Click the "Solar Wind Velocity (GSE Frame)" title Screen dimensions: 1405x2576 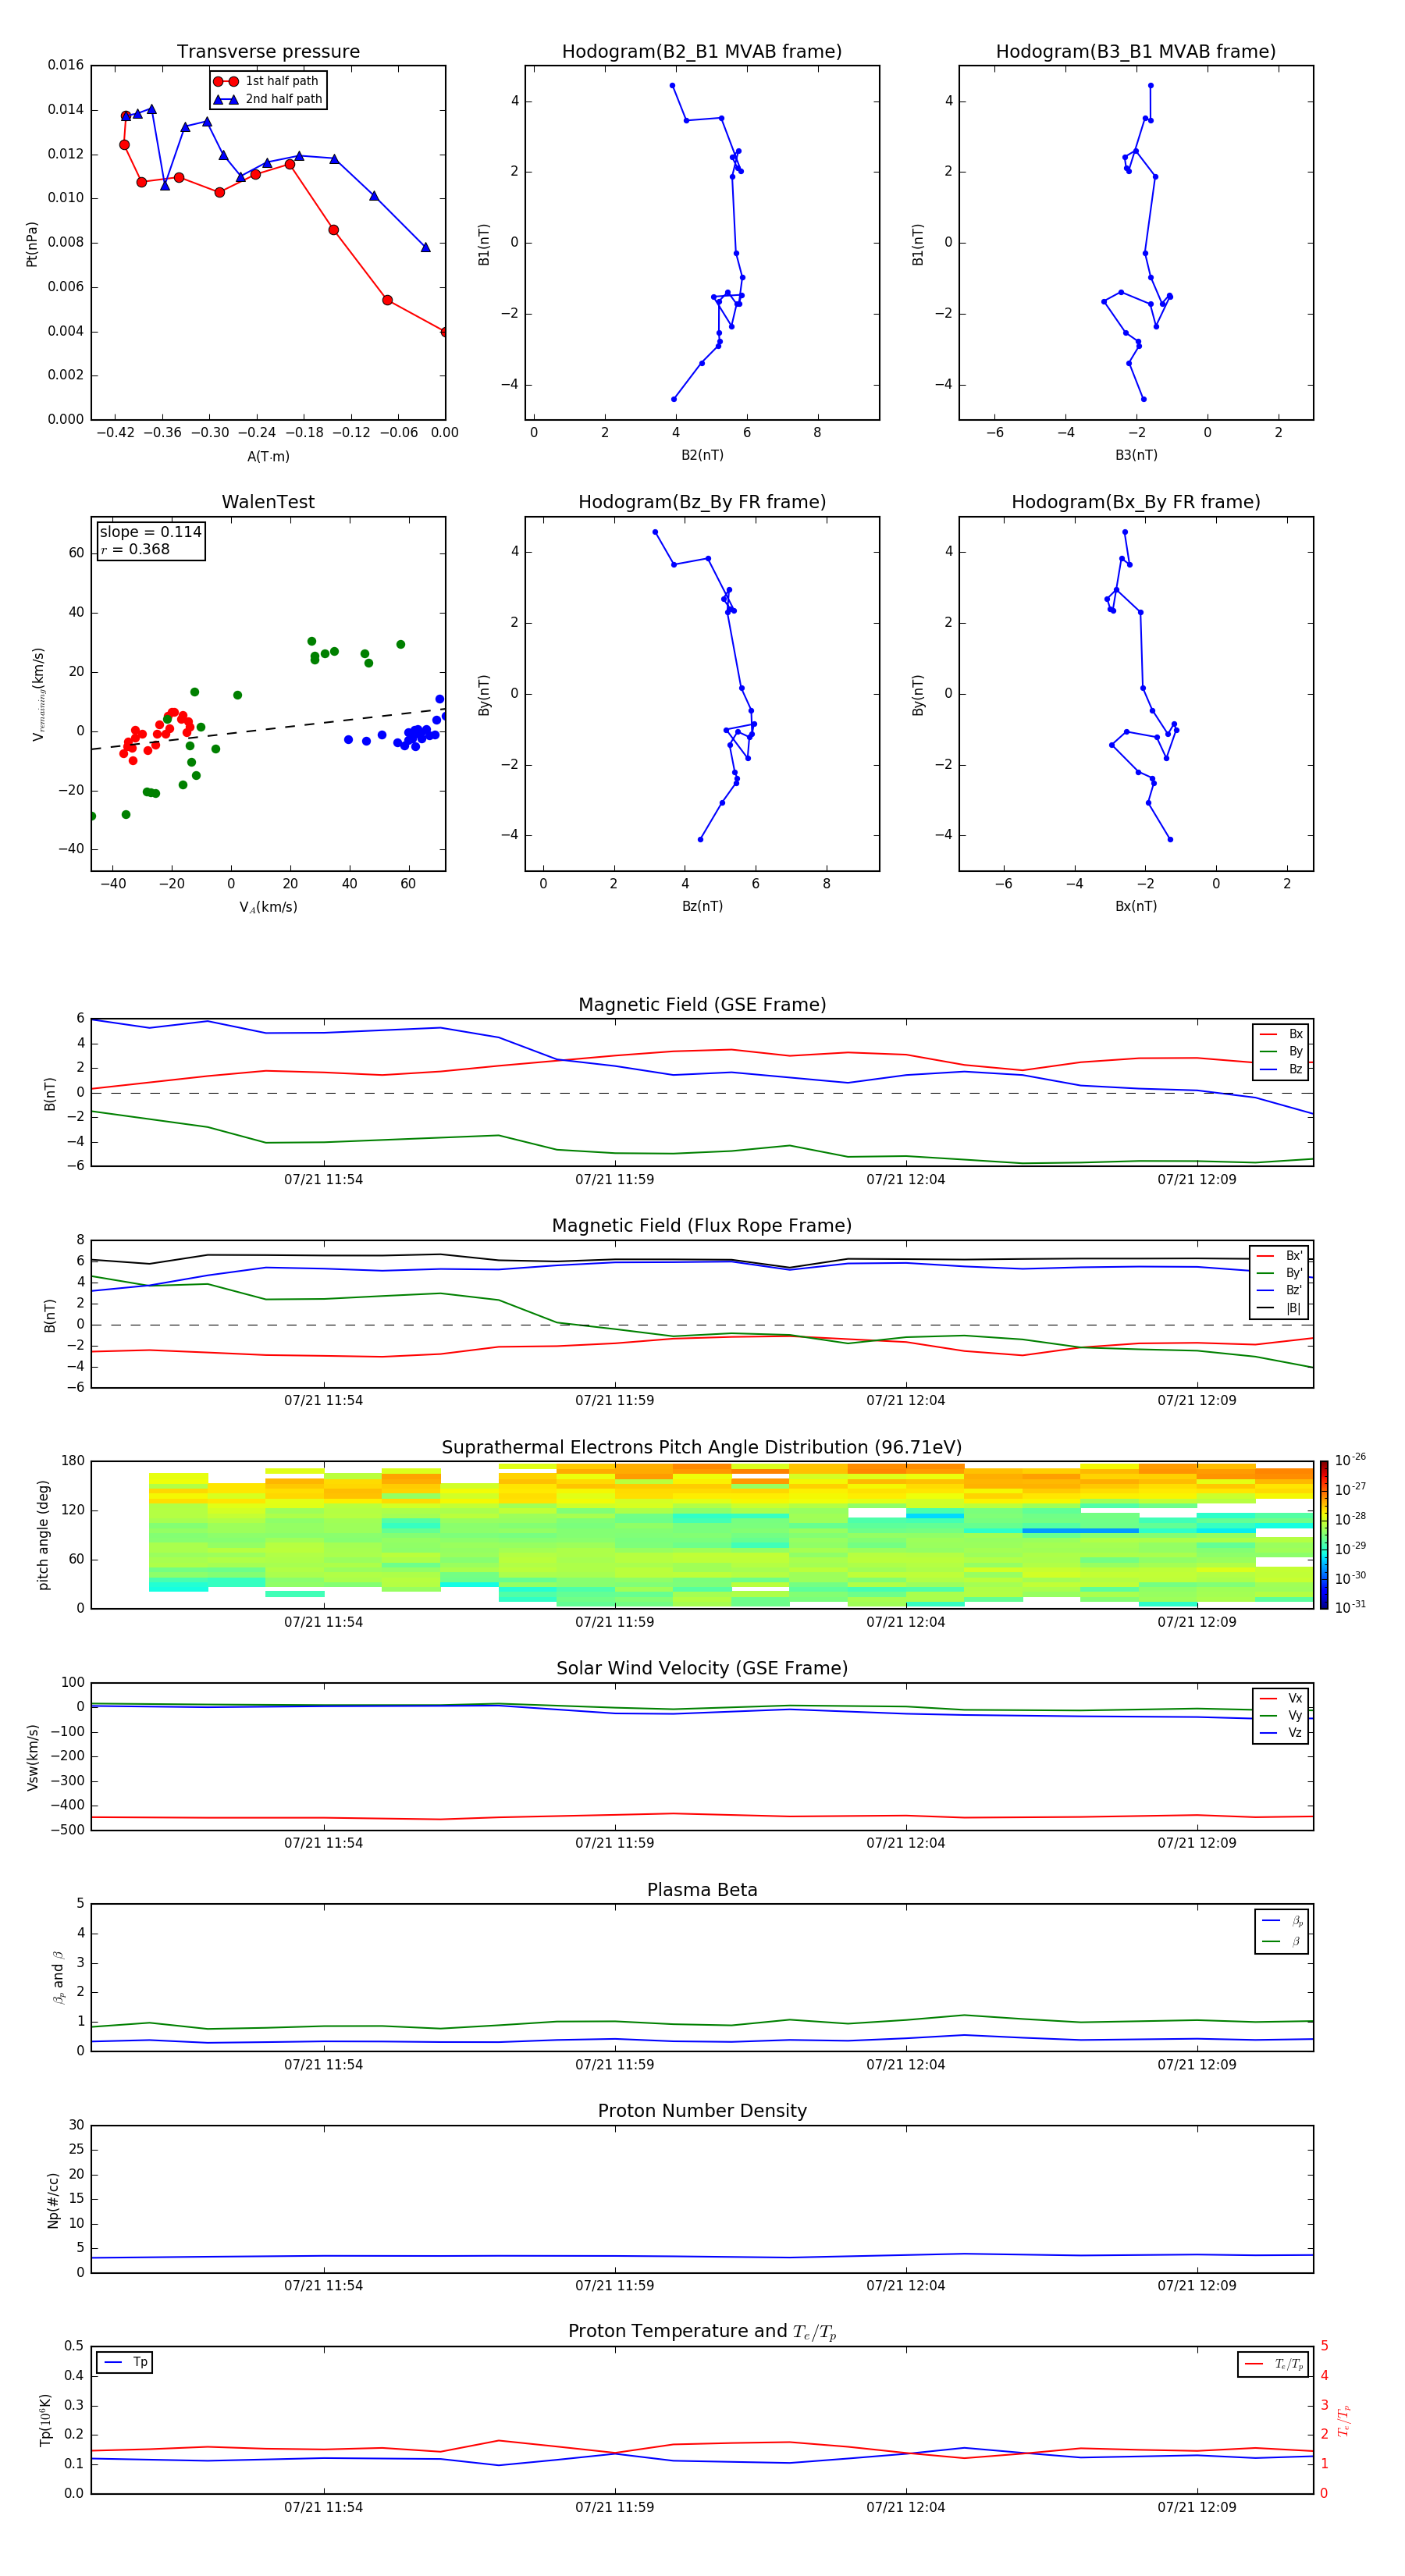pos(702,1669)
